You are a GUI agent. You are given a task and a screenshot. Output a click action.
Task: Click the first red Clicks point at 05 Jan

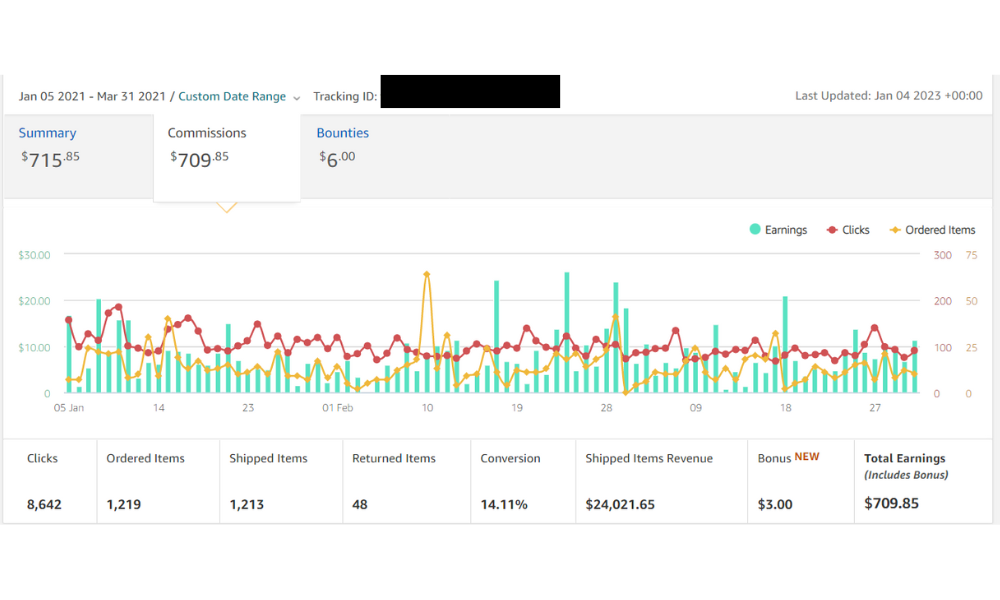pyautogui.click(x=69, y=320)
